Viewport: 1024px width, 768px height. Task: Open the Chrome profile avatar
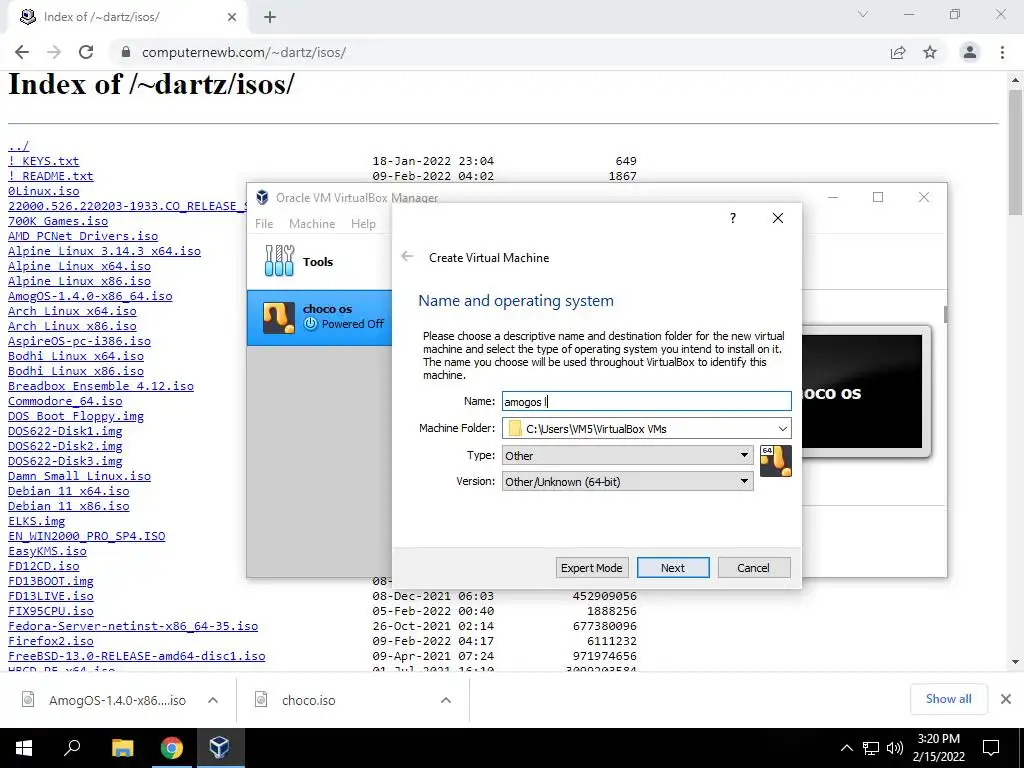(970, 52)
